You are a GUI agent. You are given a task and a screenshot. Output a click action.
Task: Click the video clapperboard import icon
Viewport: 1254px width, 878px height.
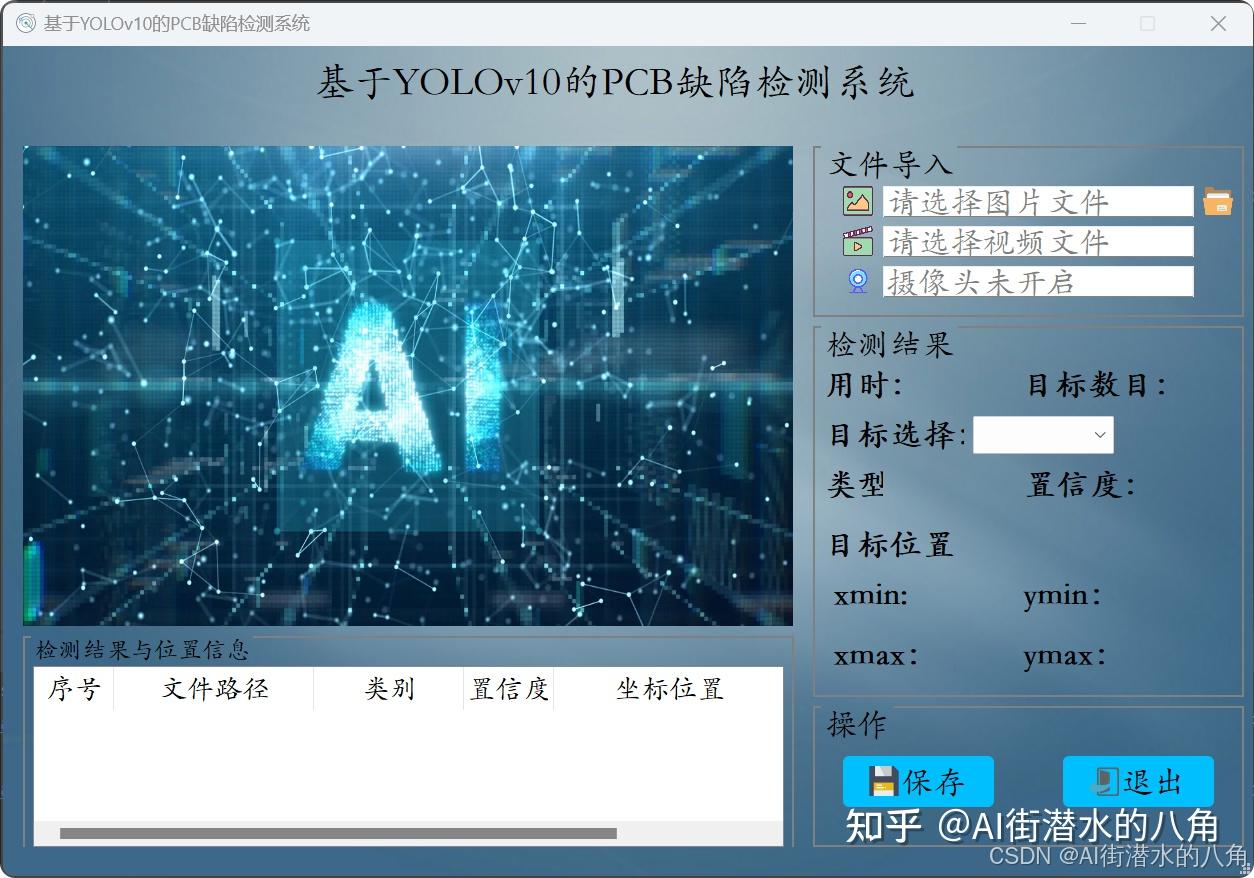858,241
